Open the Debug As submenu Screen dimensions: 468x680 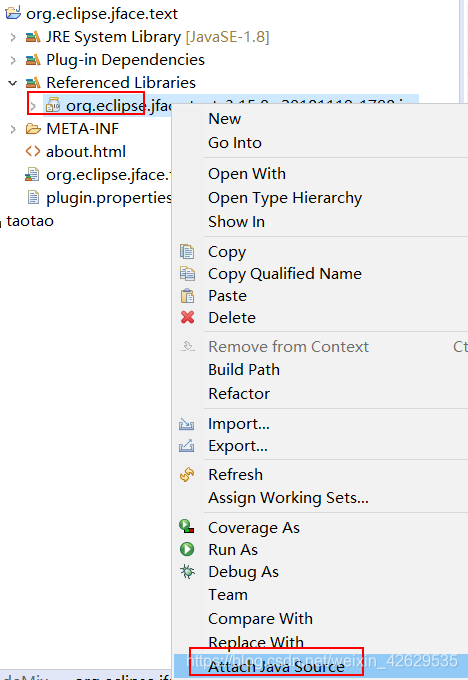point(243,572)
